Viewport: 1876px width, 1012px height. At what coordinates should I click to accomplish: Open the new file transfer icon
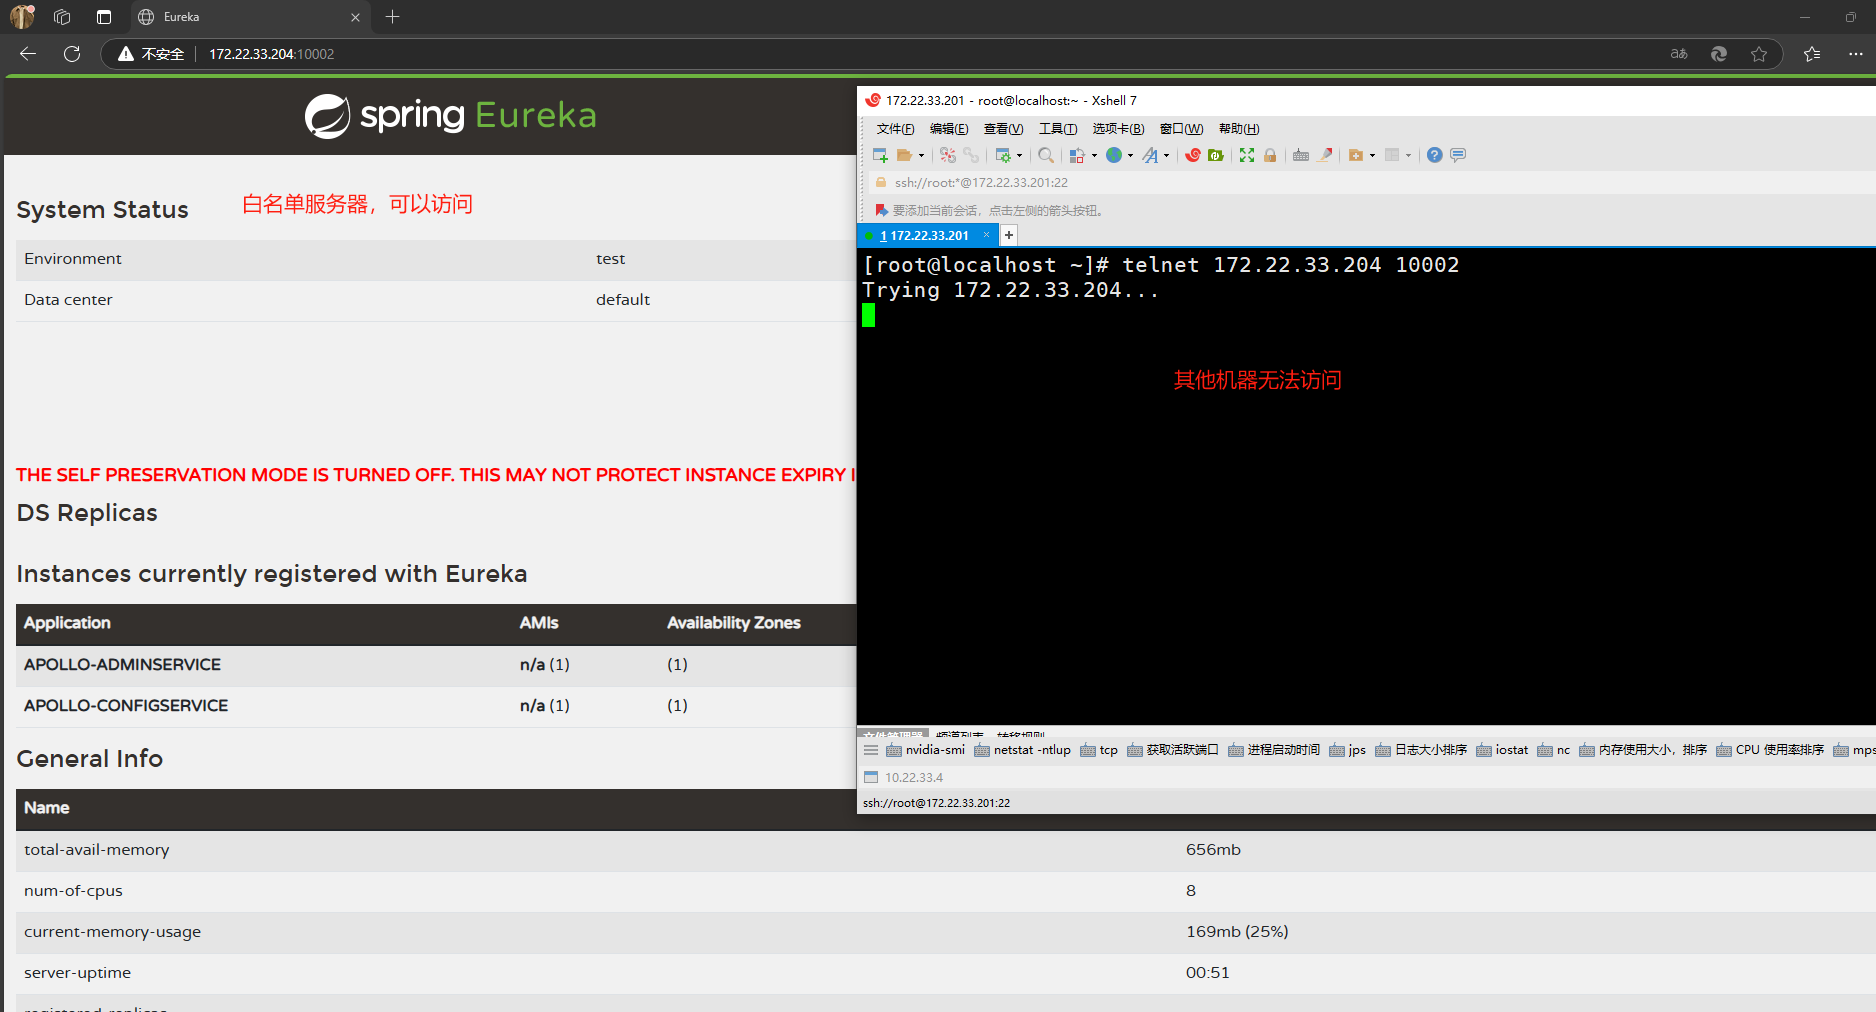[x=1356, y=155]
